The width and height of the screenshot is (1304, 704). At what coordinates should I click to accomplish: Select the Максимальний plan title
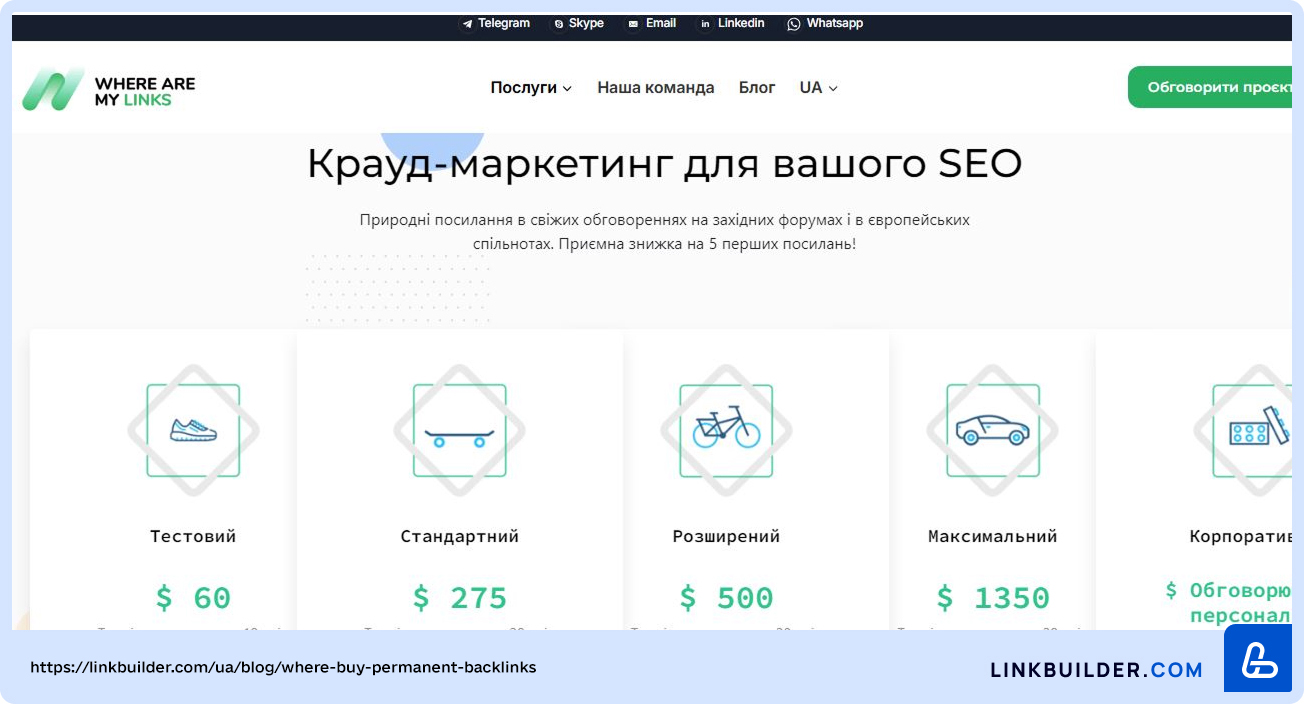click(x=993, y=537)
